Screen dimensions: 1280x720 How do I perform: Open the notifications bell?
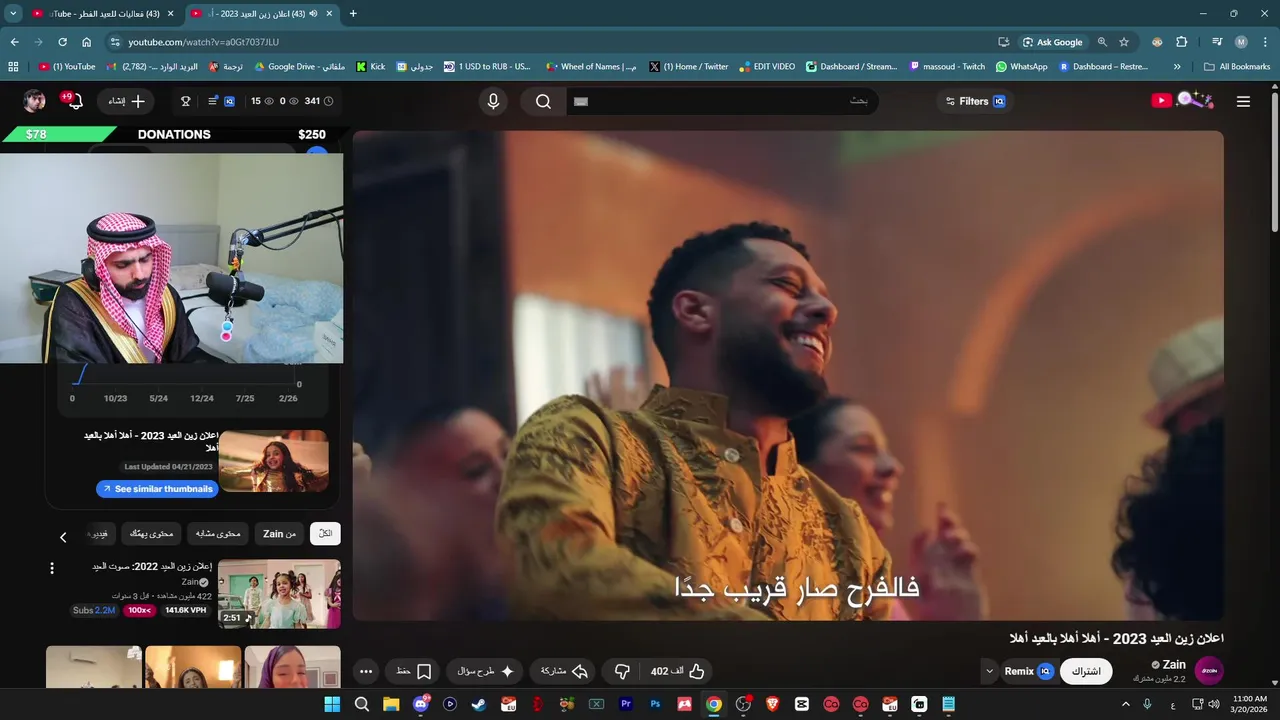pyautogui.click(x=74, y=101)
